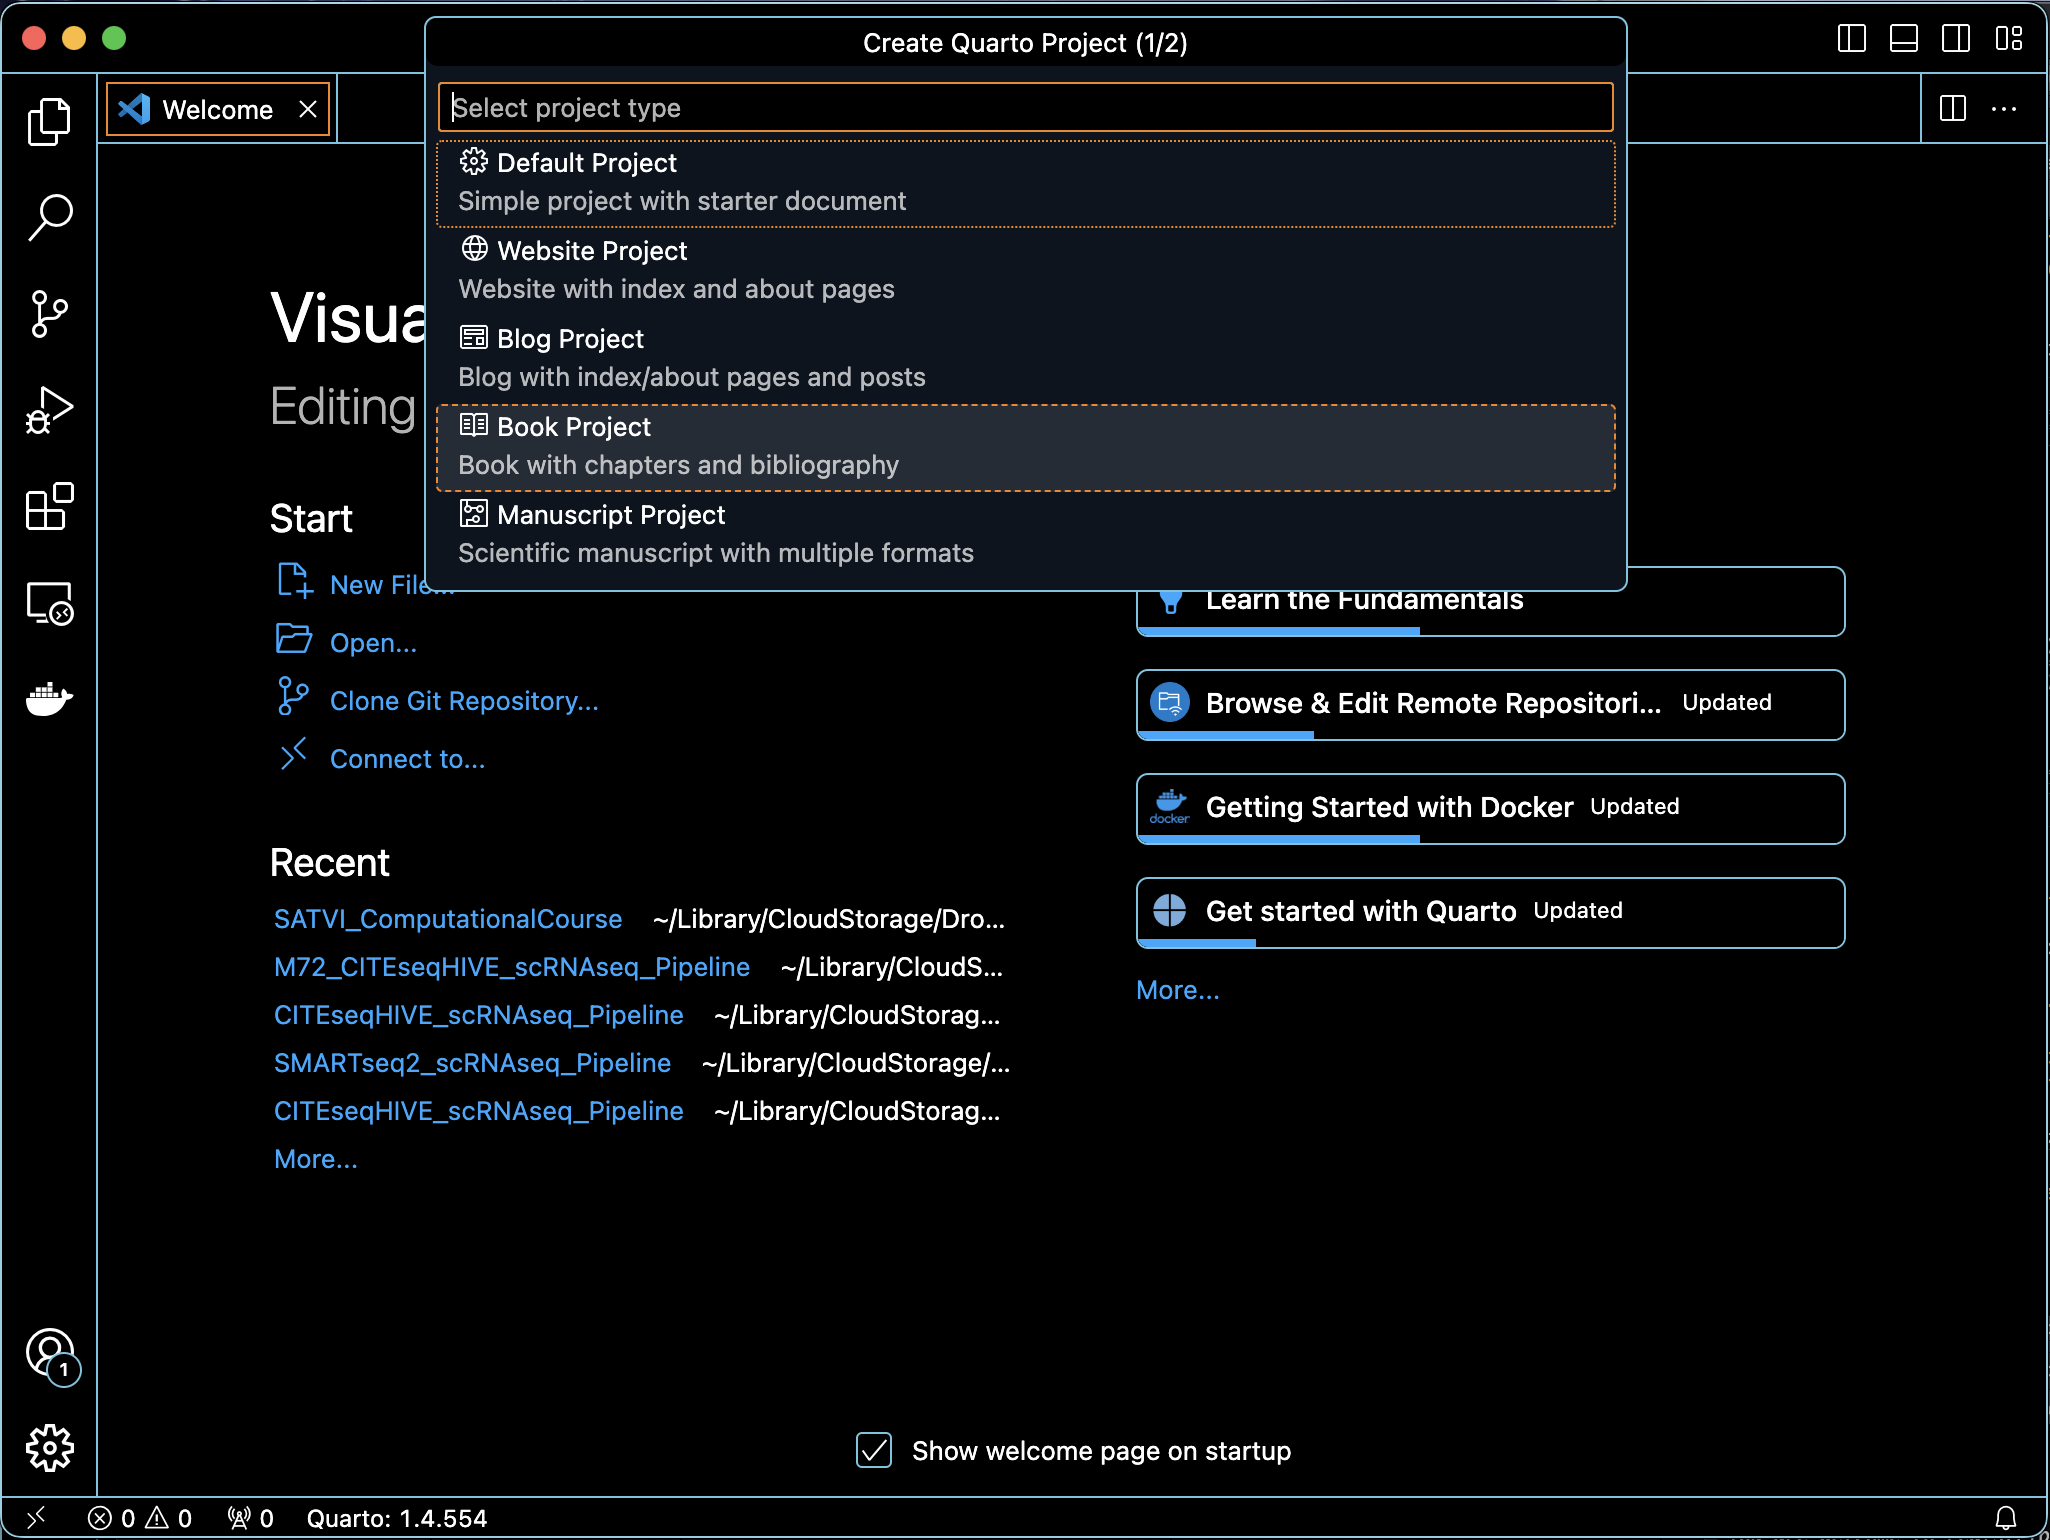Viewport: 2050px width, 1540px height.
Task: Open the Remote Explorer icon
Action: click(49, 602)
